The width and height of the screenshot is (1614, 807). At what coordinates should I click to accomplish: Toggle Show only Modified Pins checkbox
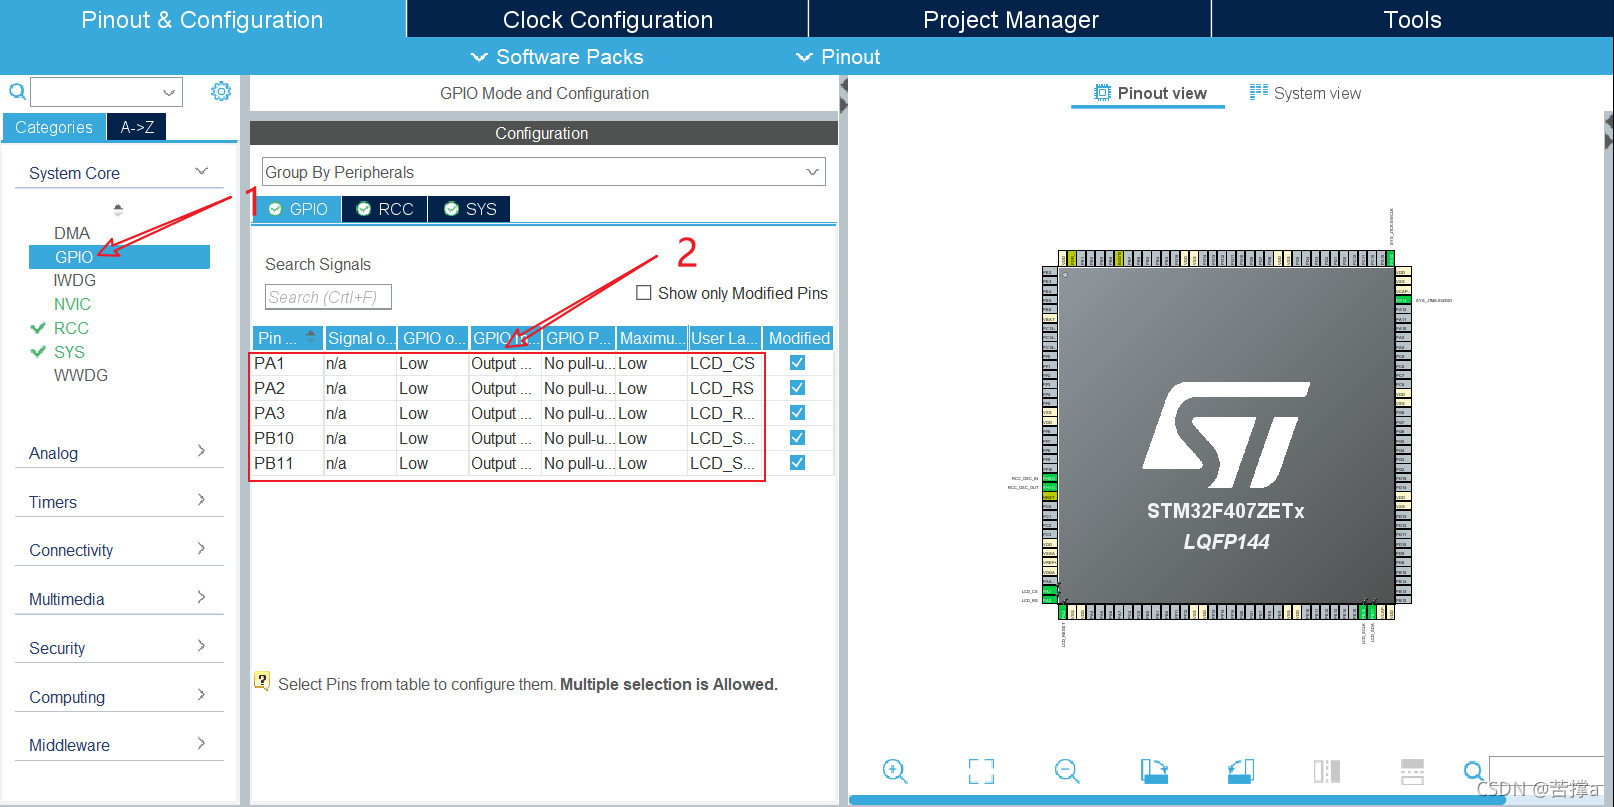[x=644, y=293]
